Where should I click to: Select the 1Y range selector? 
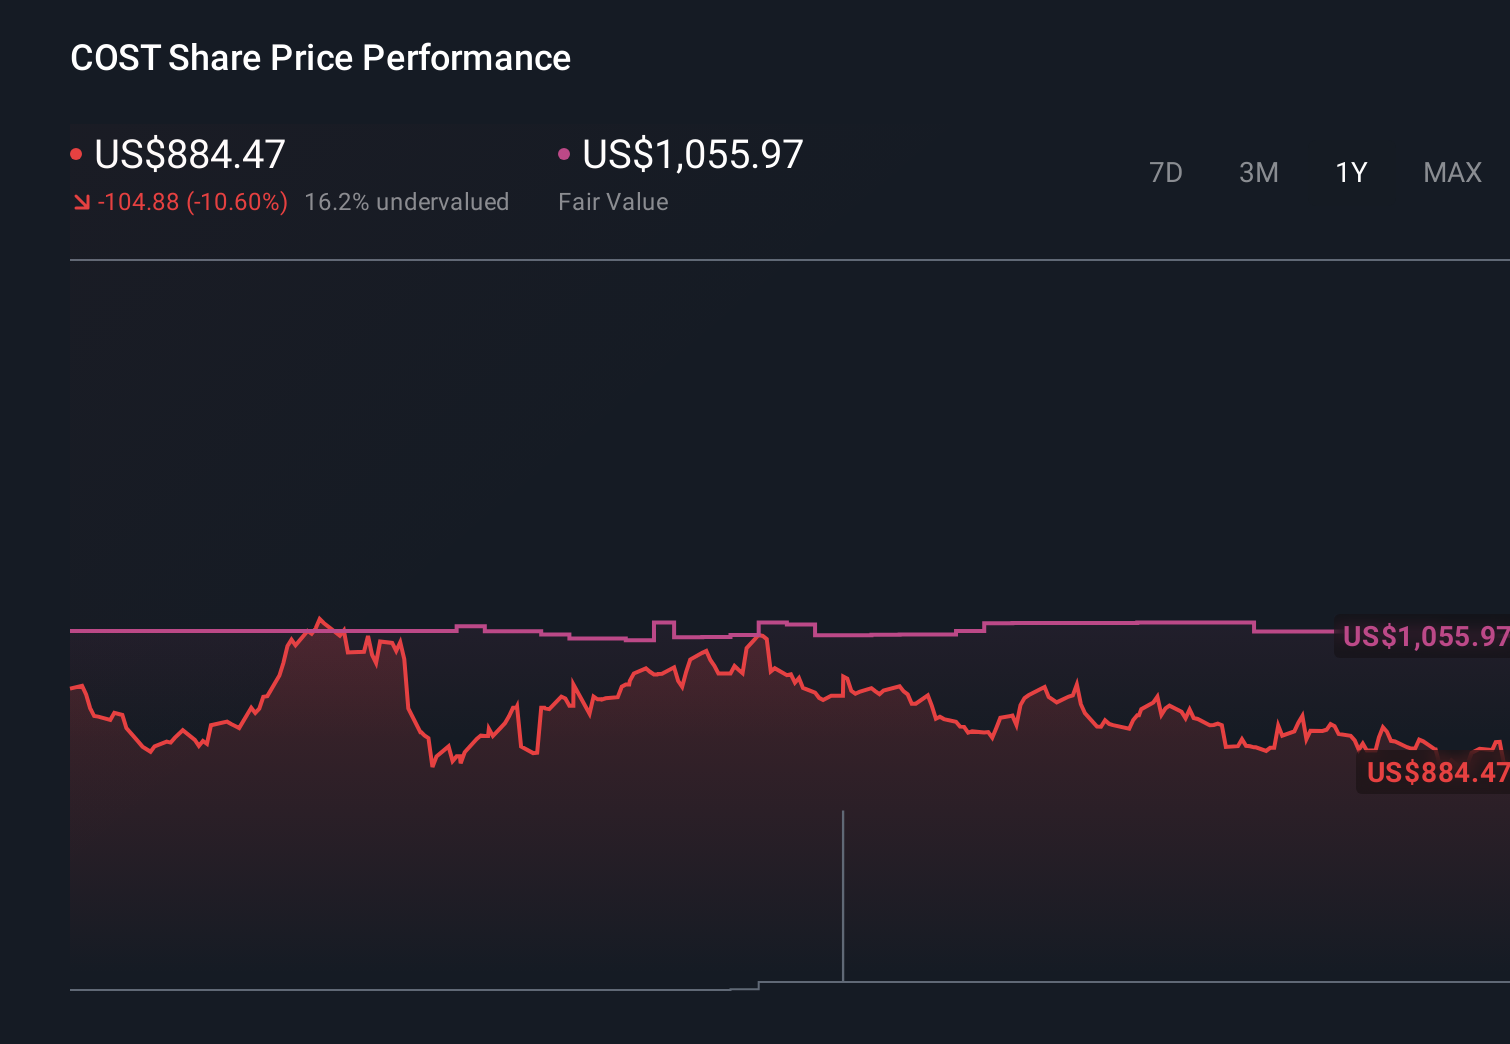point(1350,172)
